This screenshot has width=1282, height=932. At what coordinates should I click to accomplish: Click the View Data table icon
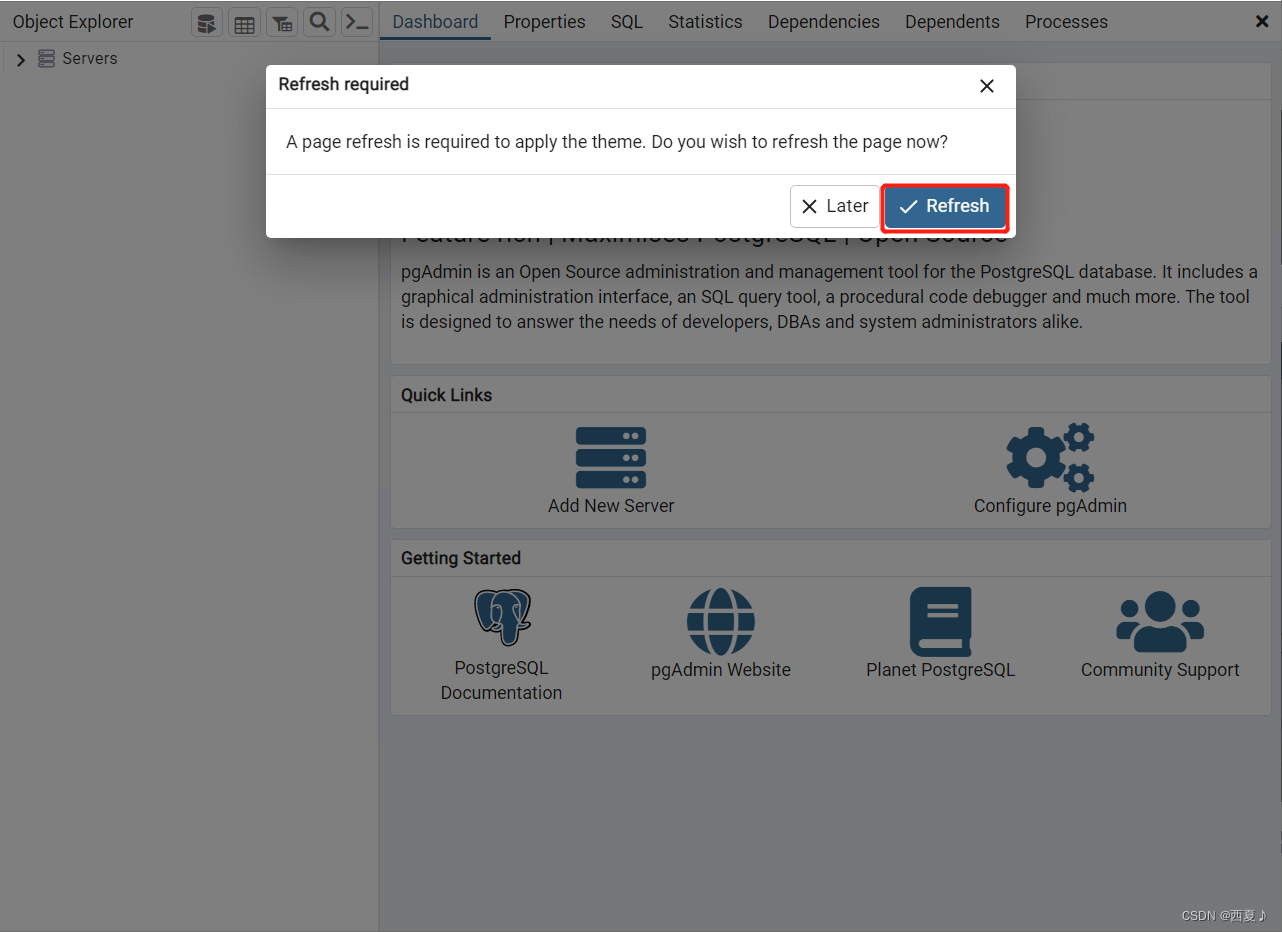pyautogui.click(x=244, y=22)
